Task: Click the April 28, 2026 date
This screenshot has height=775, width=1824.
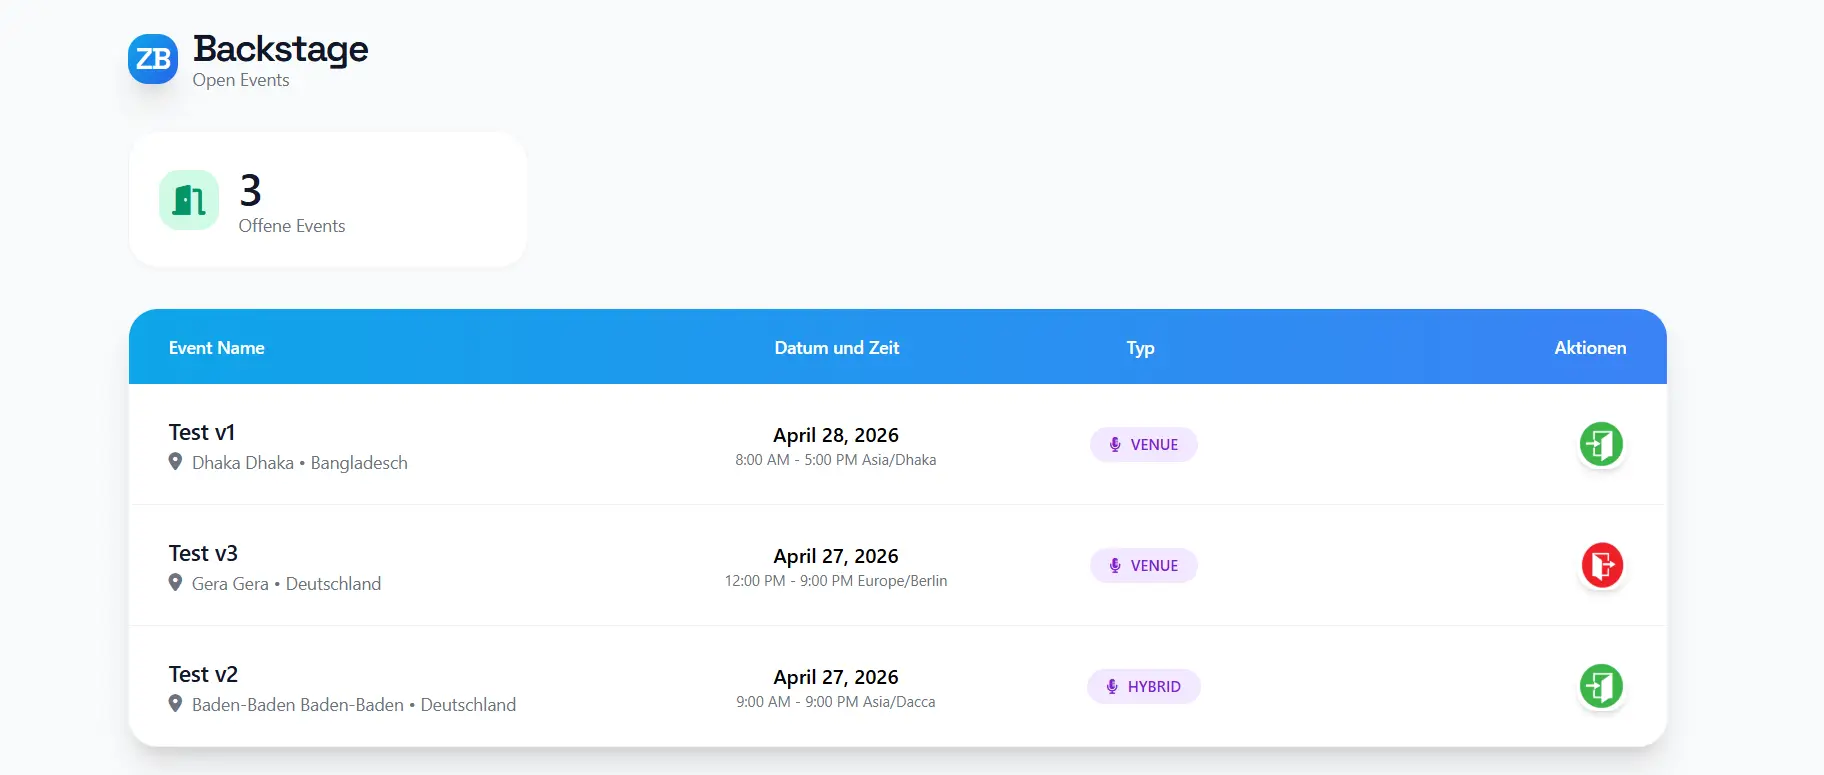Action: 835,435
